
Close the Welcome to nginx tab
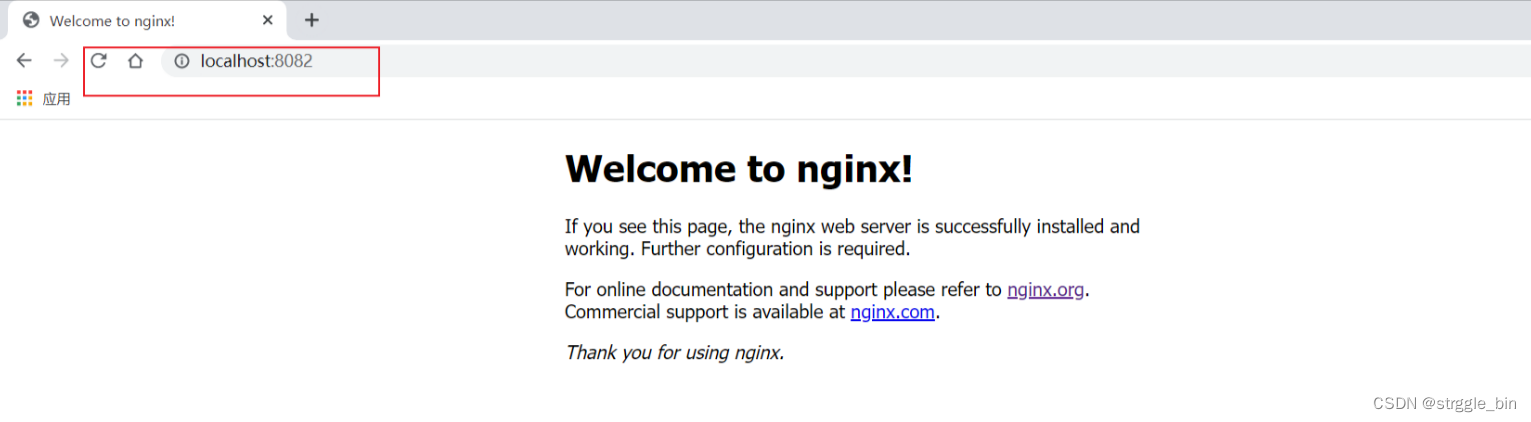(x=267, y=20)
